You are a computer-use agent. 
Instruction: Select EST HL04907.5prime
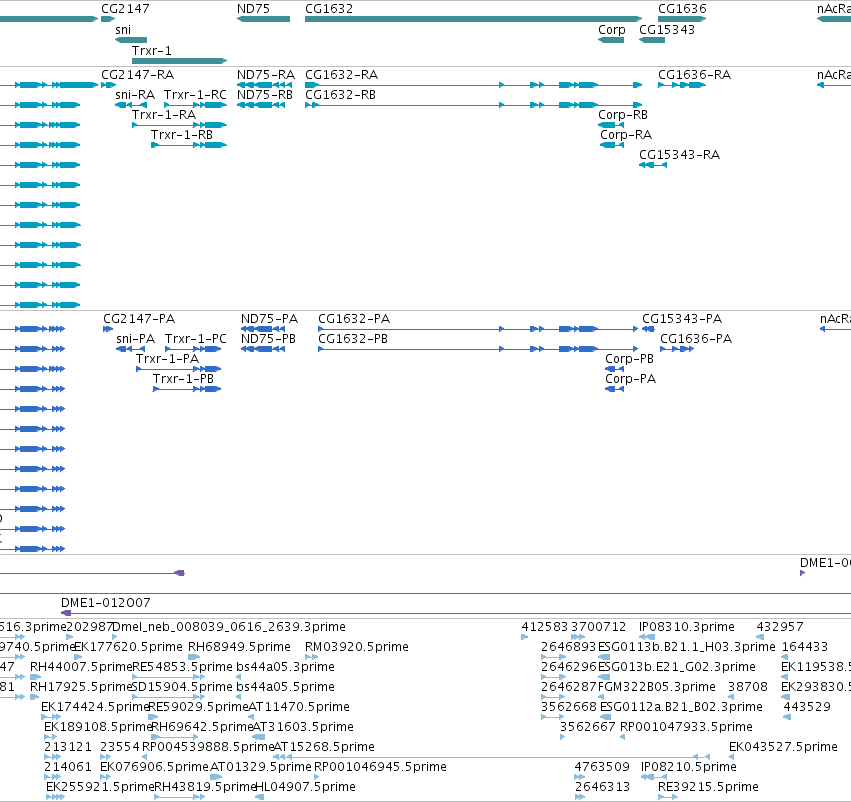(305, 787)
